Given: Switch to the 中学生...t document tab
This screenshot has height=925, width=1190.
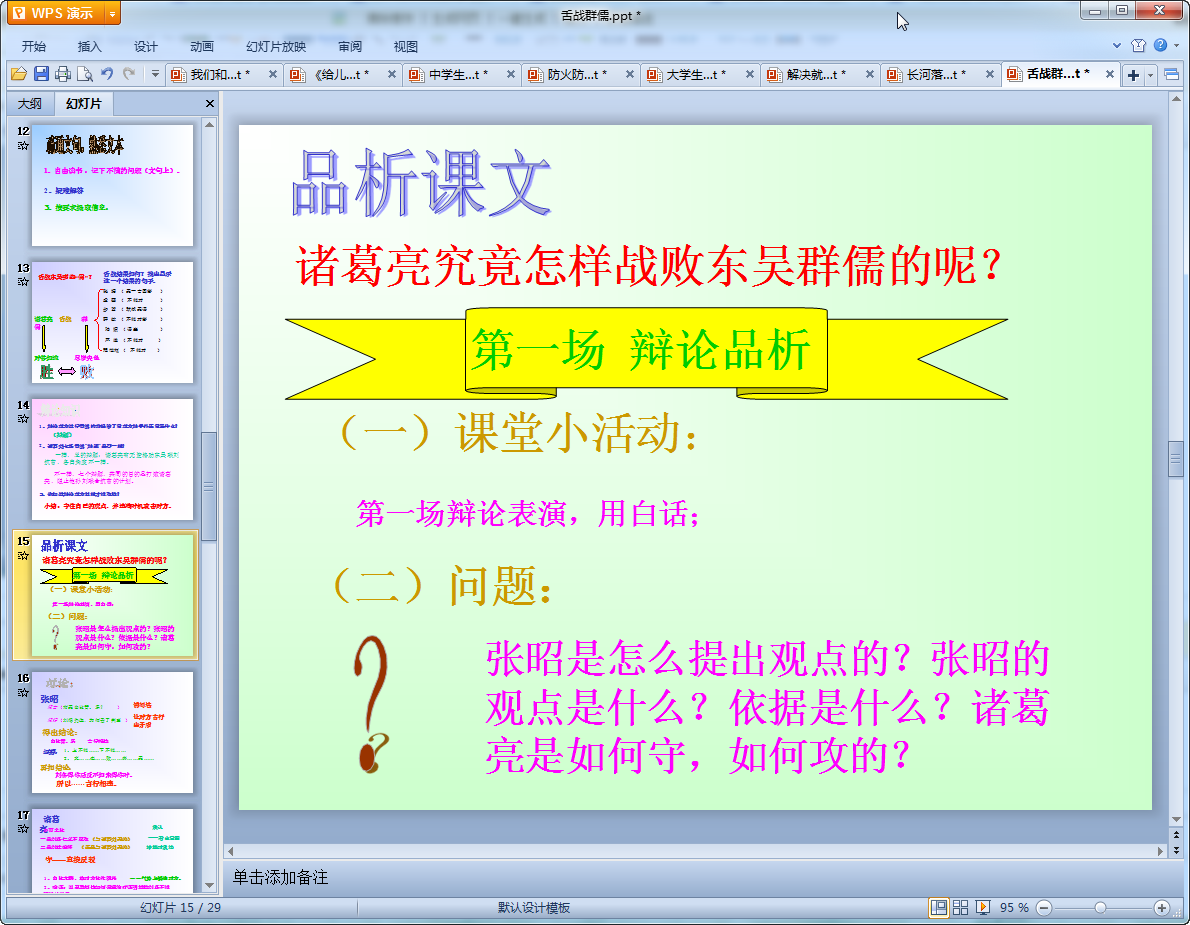Looking at the screenshot, I should point(457,74).
